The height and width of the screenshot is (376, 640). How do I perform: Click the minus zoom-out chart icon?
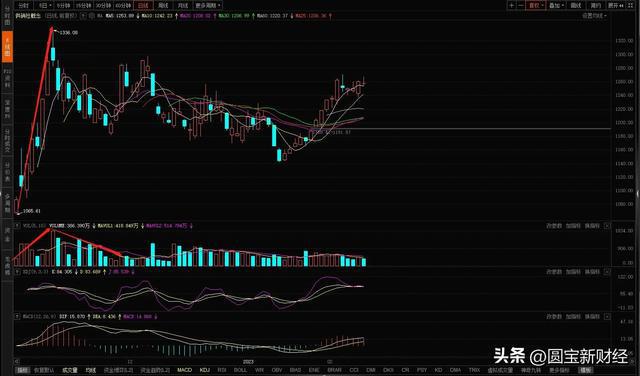pyautogui.click(x=521, y=5)
